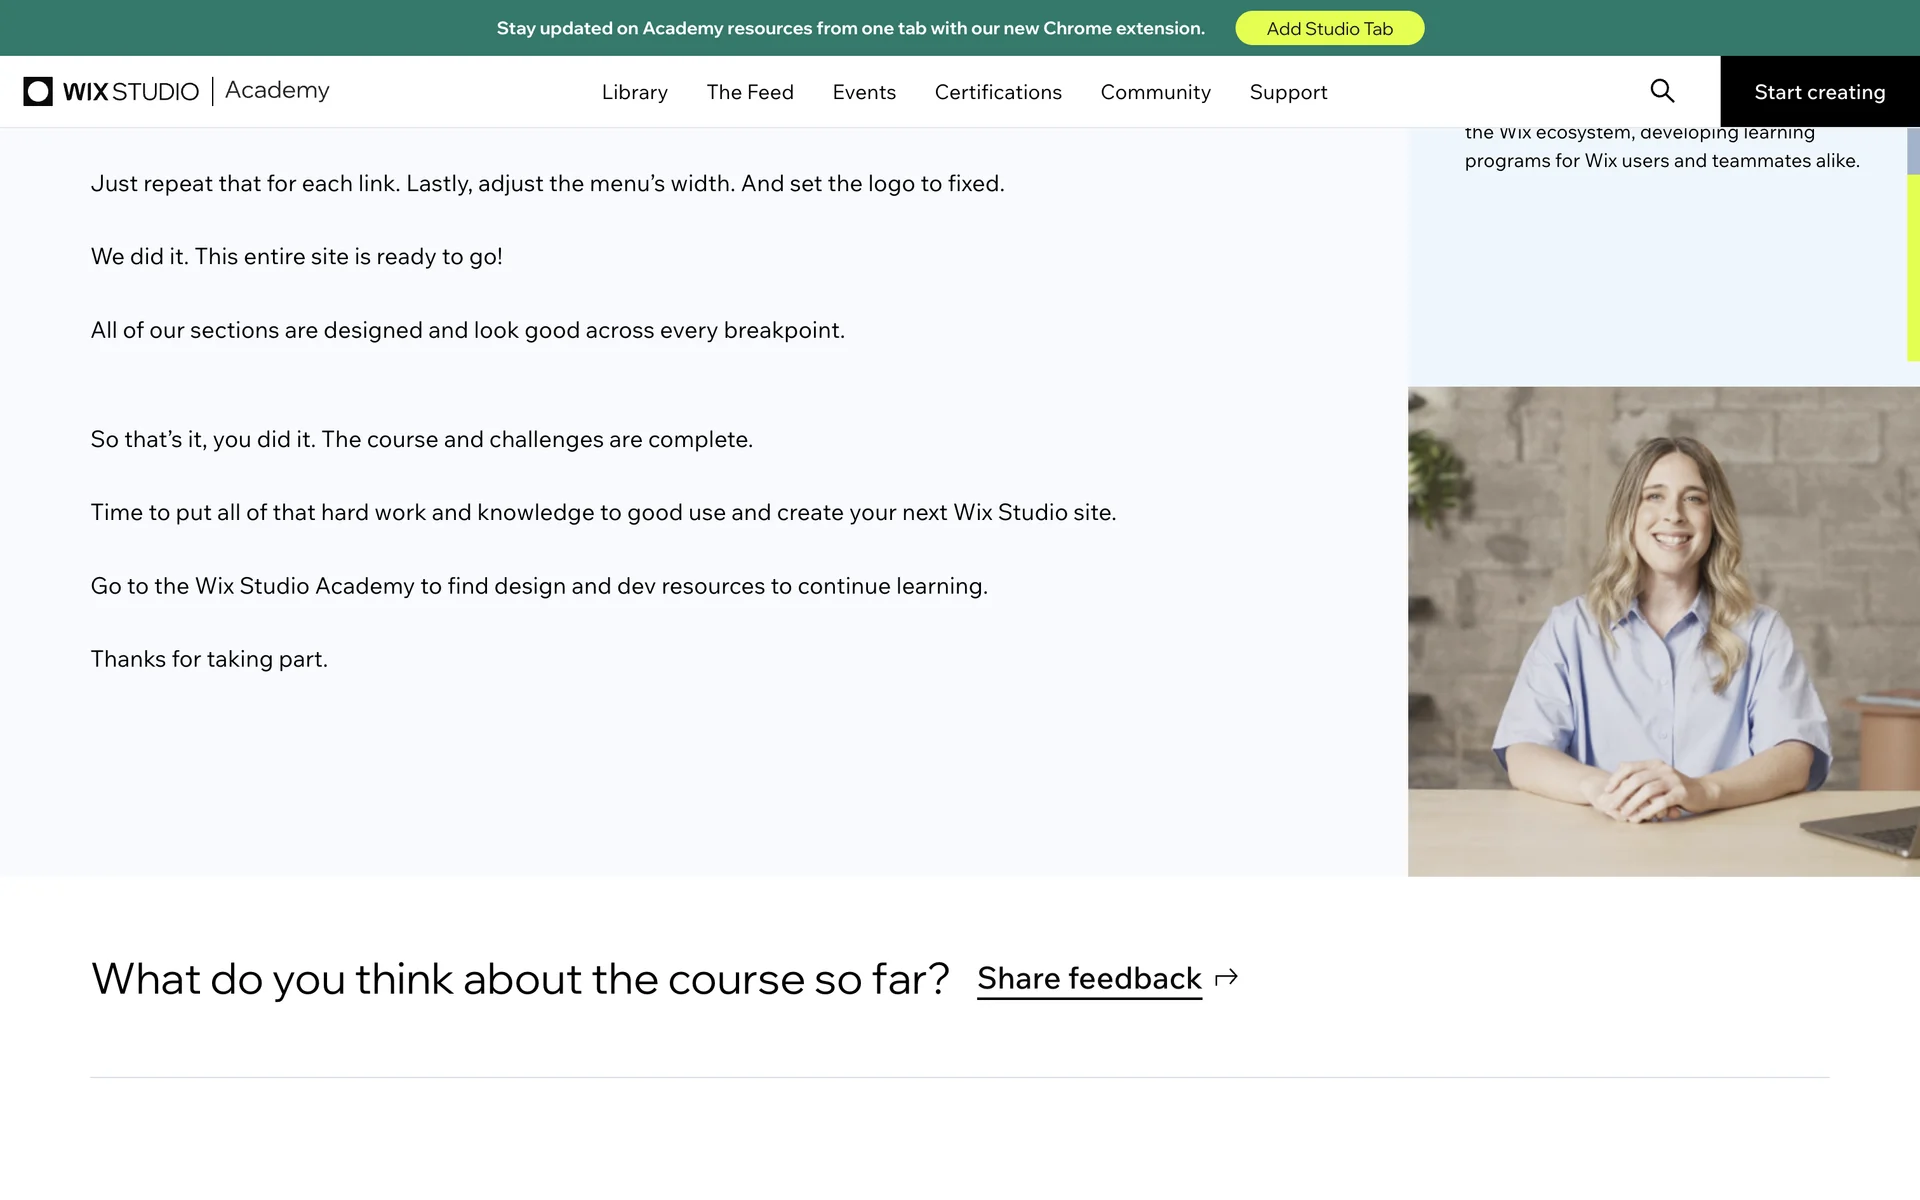Viewport: 1920px width, 1200px height.
Task: Click the 'What do you think' heading
Action: click(x=519, y=979)
